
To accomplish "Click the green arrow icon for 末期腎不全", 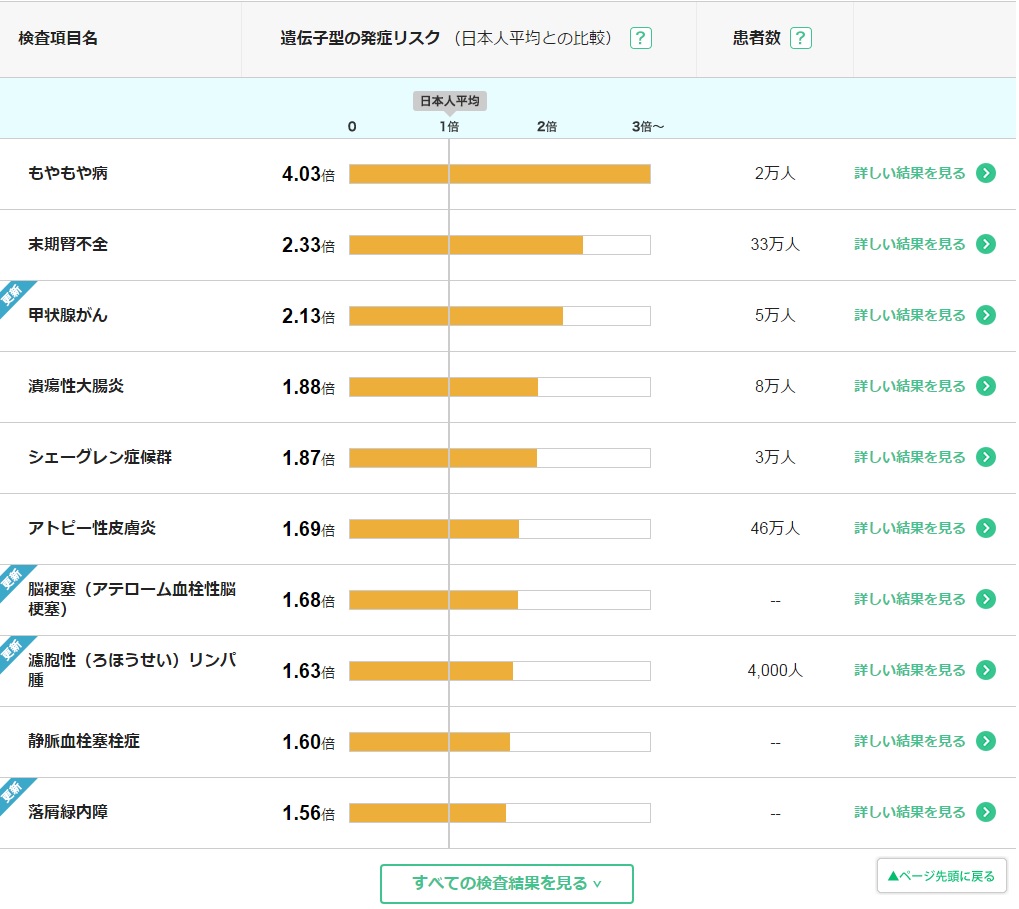I will point(987,244).
